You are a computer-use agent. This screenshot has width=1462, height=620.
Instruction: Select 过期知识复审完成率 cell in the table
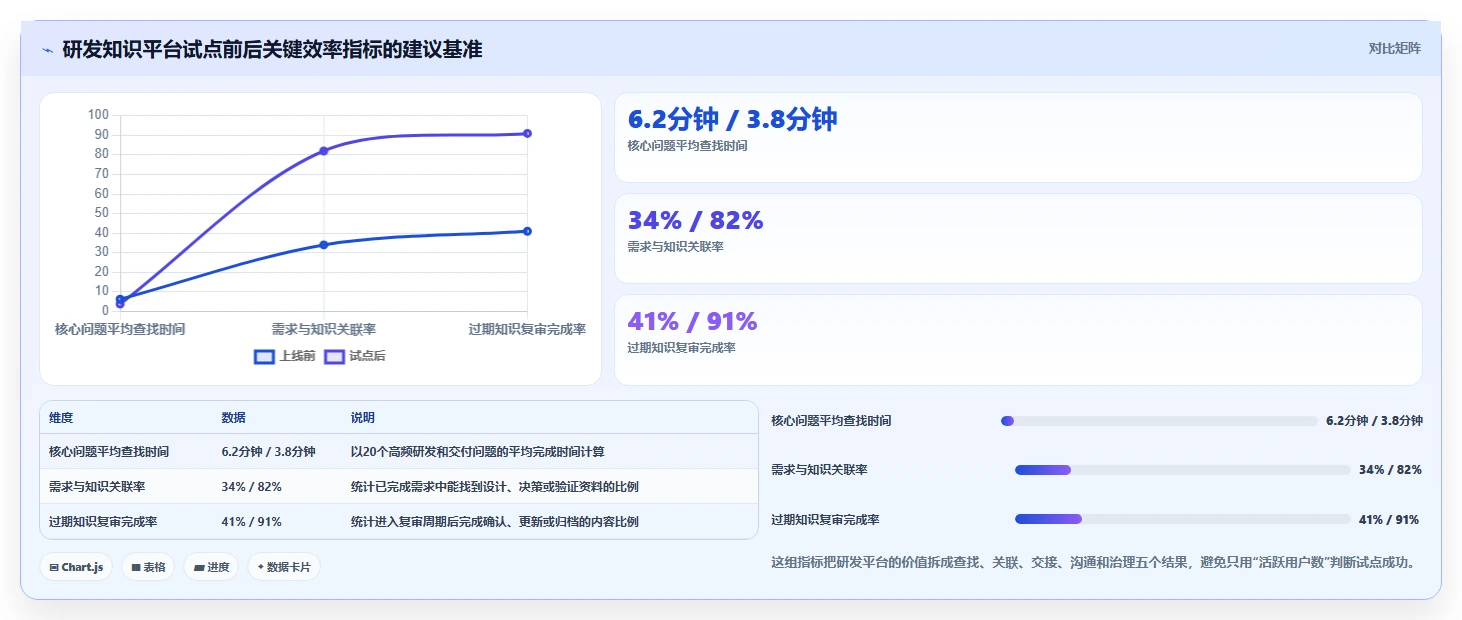pyautogui.click(x=126, y=522)
